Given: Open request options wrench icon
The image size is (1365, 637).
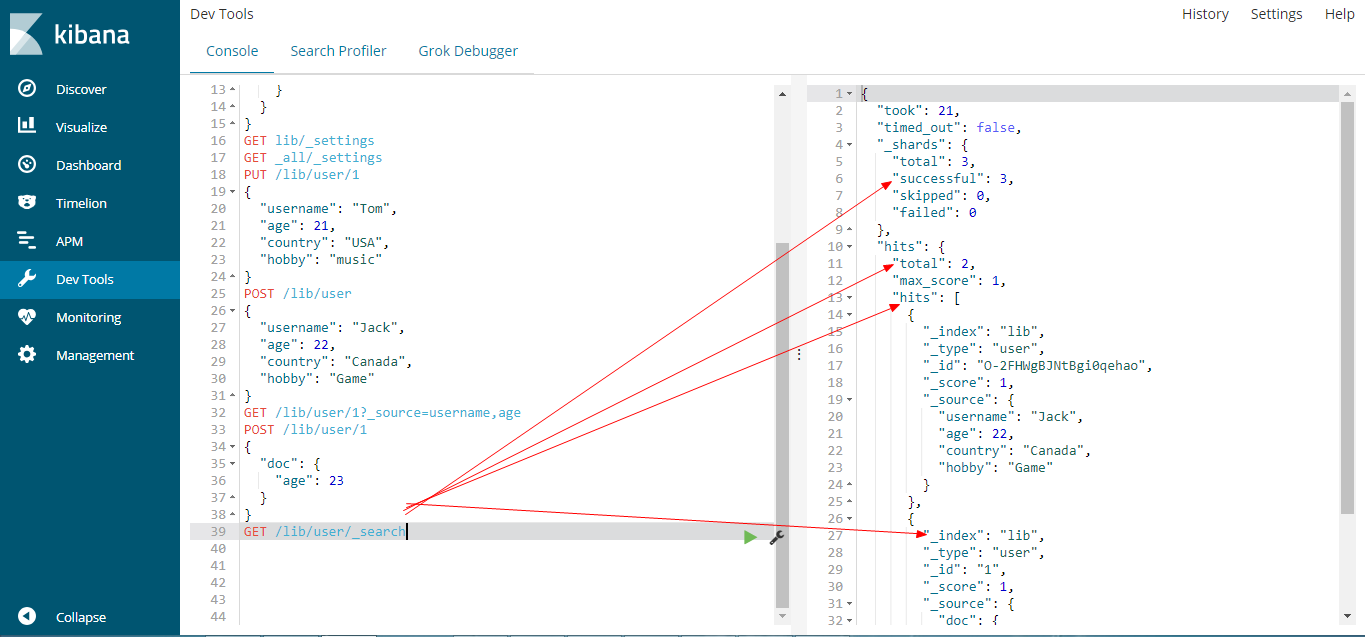Looking at the screenshot, I should (776, 538).
